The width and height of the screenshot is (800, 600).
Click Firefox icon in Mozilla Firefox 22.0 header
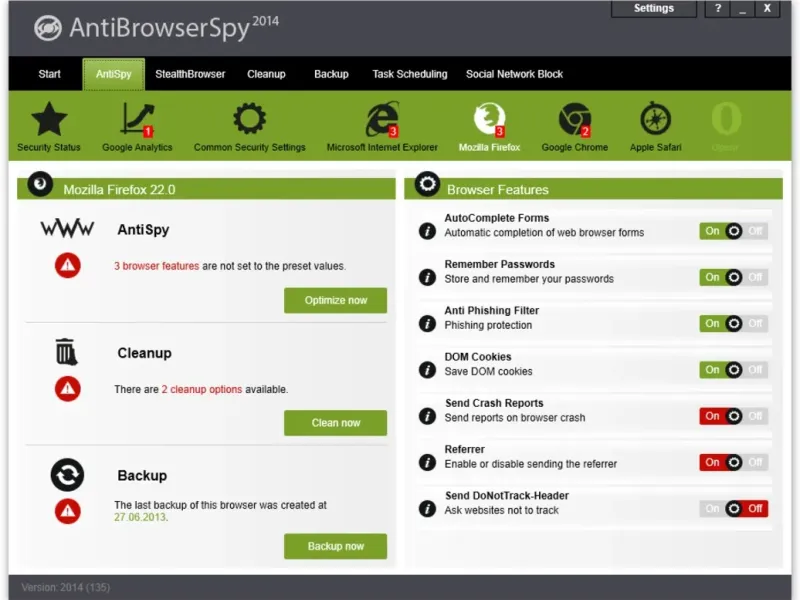point(40,184)
